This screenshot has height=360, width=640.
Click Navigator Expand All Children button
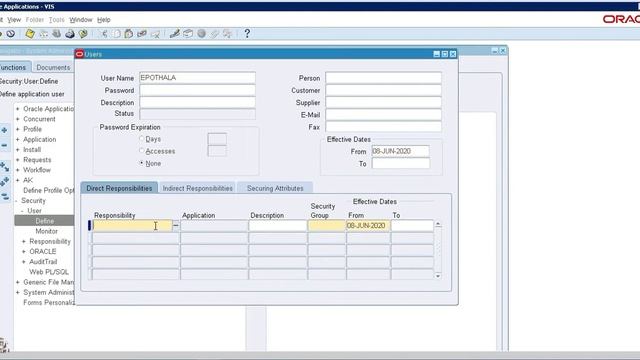coord(4,167)
